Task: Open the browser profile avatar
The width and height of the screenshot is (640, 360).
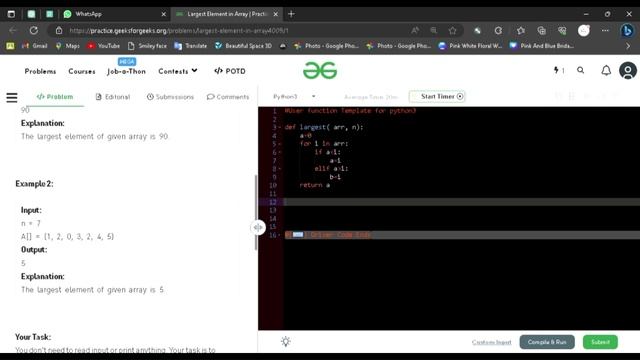Action: [584, 31]
